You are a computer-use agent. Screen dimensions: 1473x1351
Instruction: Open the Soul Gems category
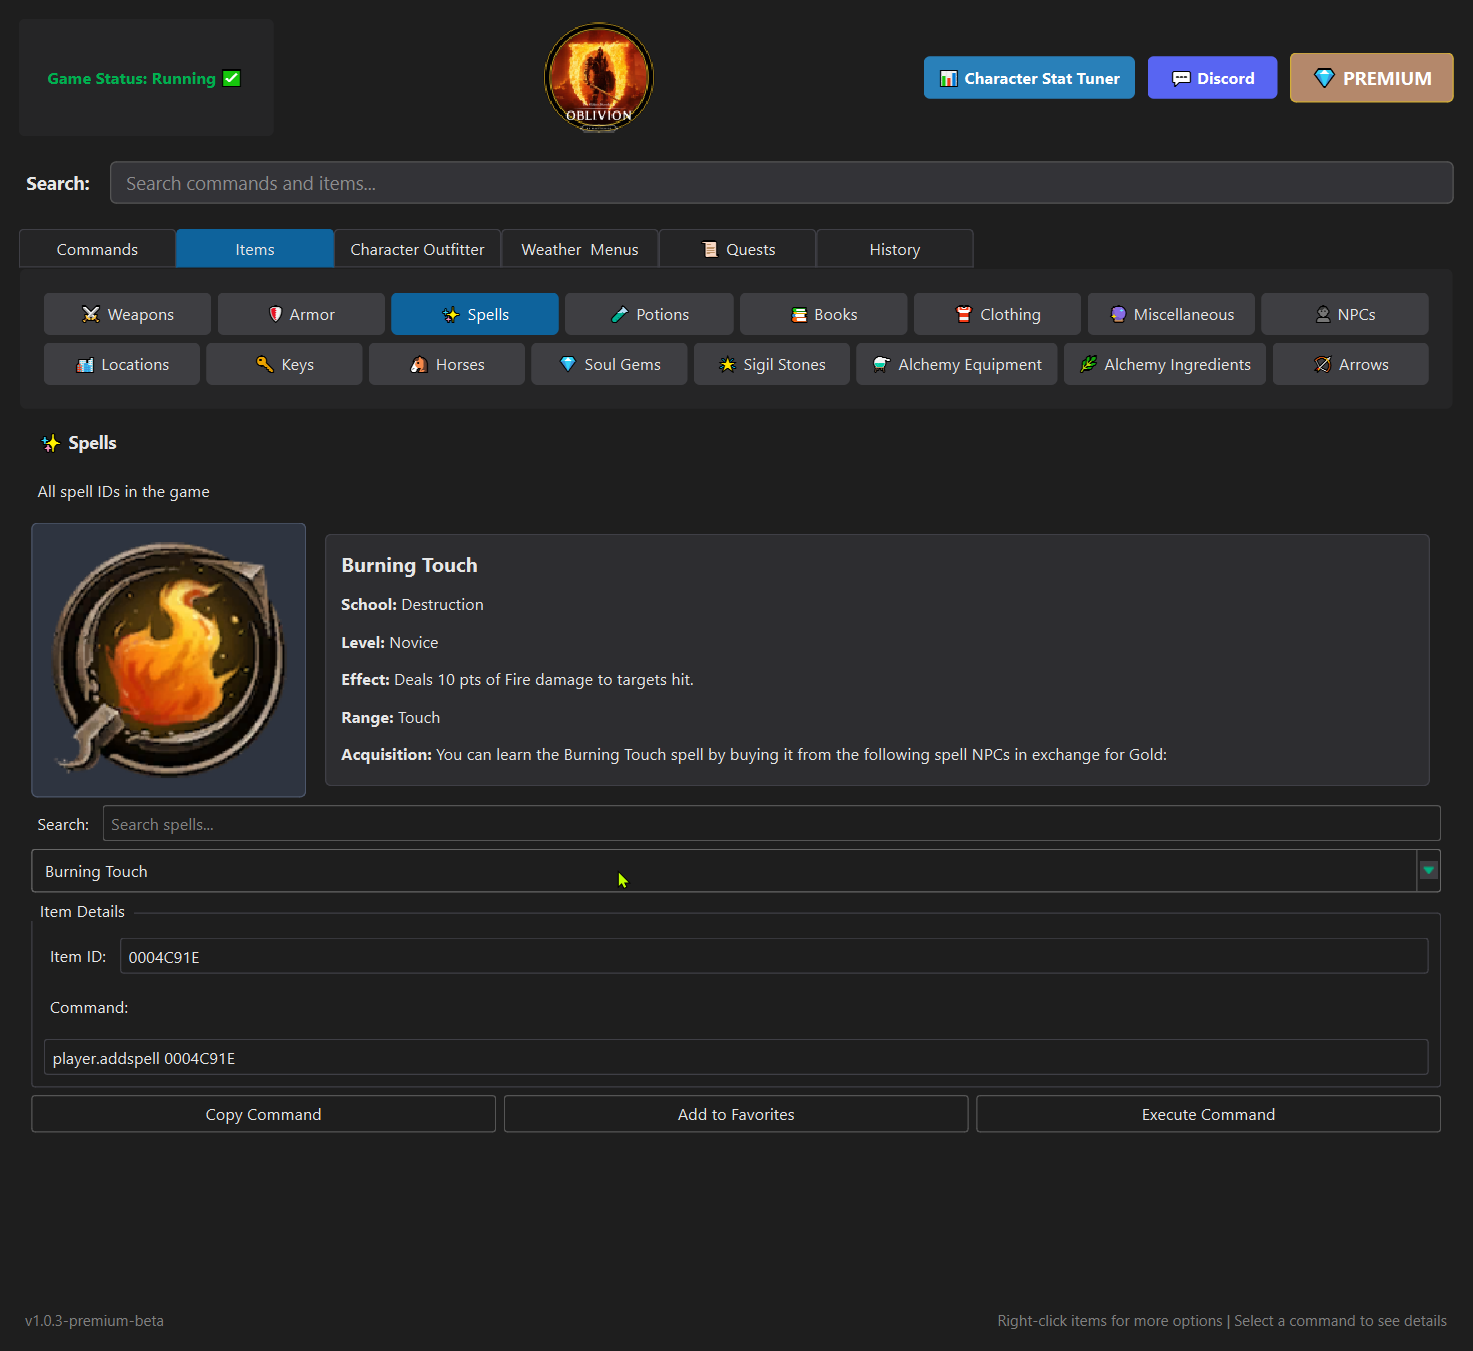click(609, 364)
